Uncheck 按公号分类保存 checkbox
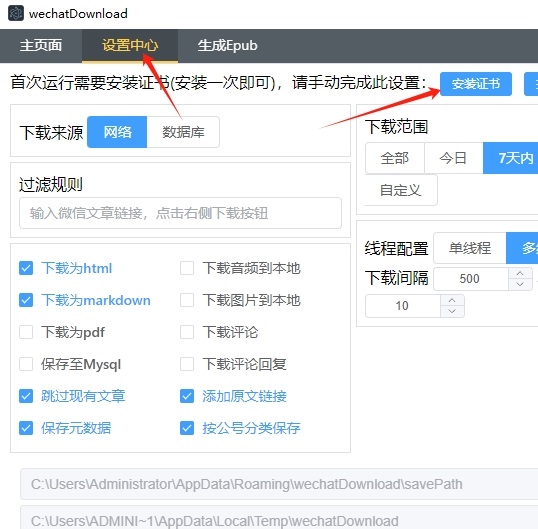The width and height of the screenshot is (538, 529). [187, 428]
